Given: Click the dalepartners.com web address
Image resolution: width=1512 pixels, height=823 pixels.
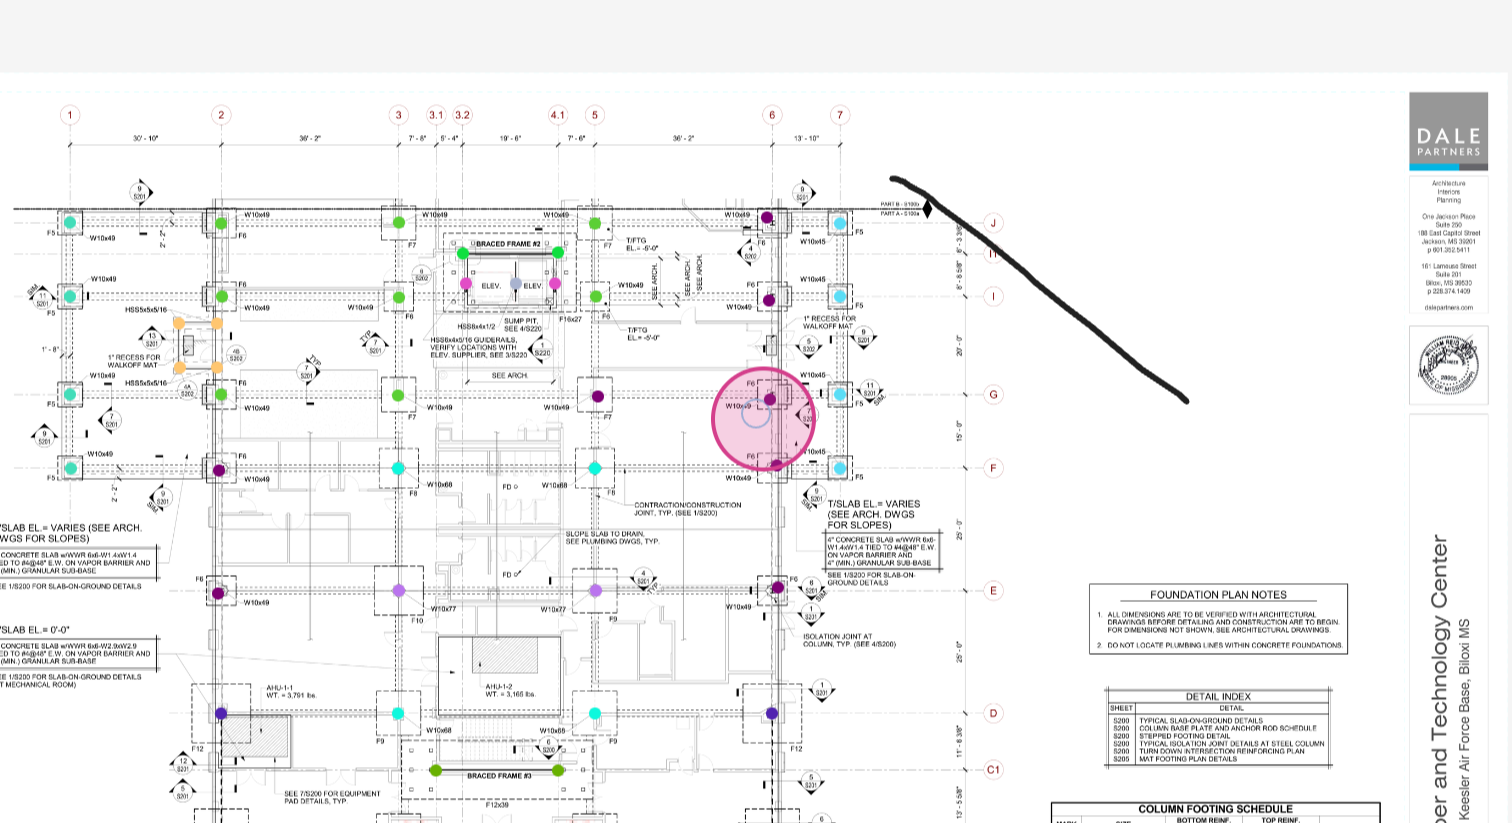Looking at the screenshot, I should pyautogui.click(x=1448, y=308).
